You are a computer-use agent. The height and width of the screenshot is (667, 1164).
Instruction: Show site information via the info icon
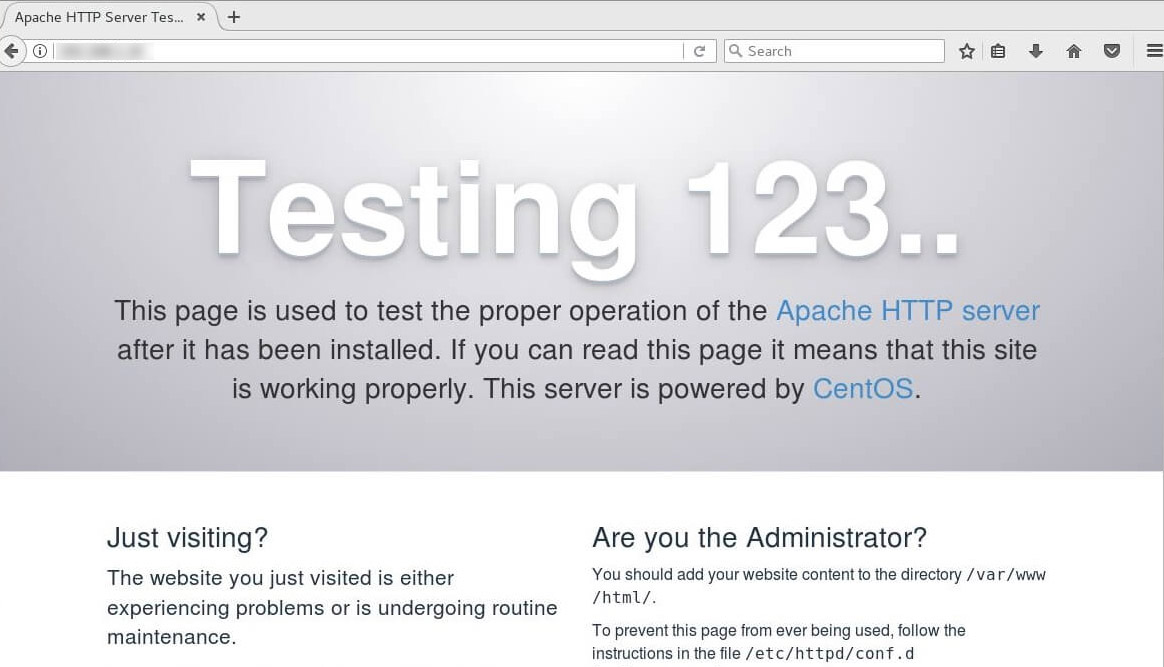point(40,51)
